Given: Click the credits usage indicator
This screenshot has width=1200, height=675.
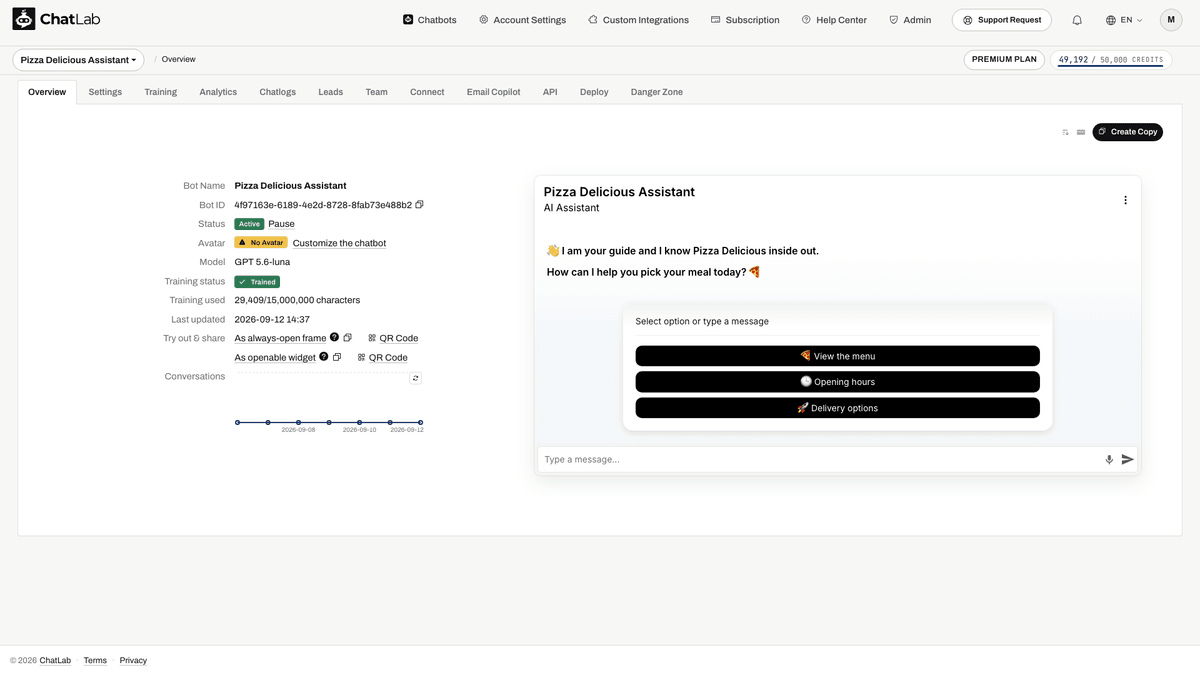Looking at the screenshot, I should click(x=1111, y=60).
